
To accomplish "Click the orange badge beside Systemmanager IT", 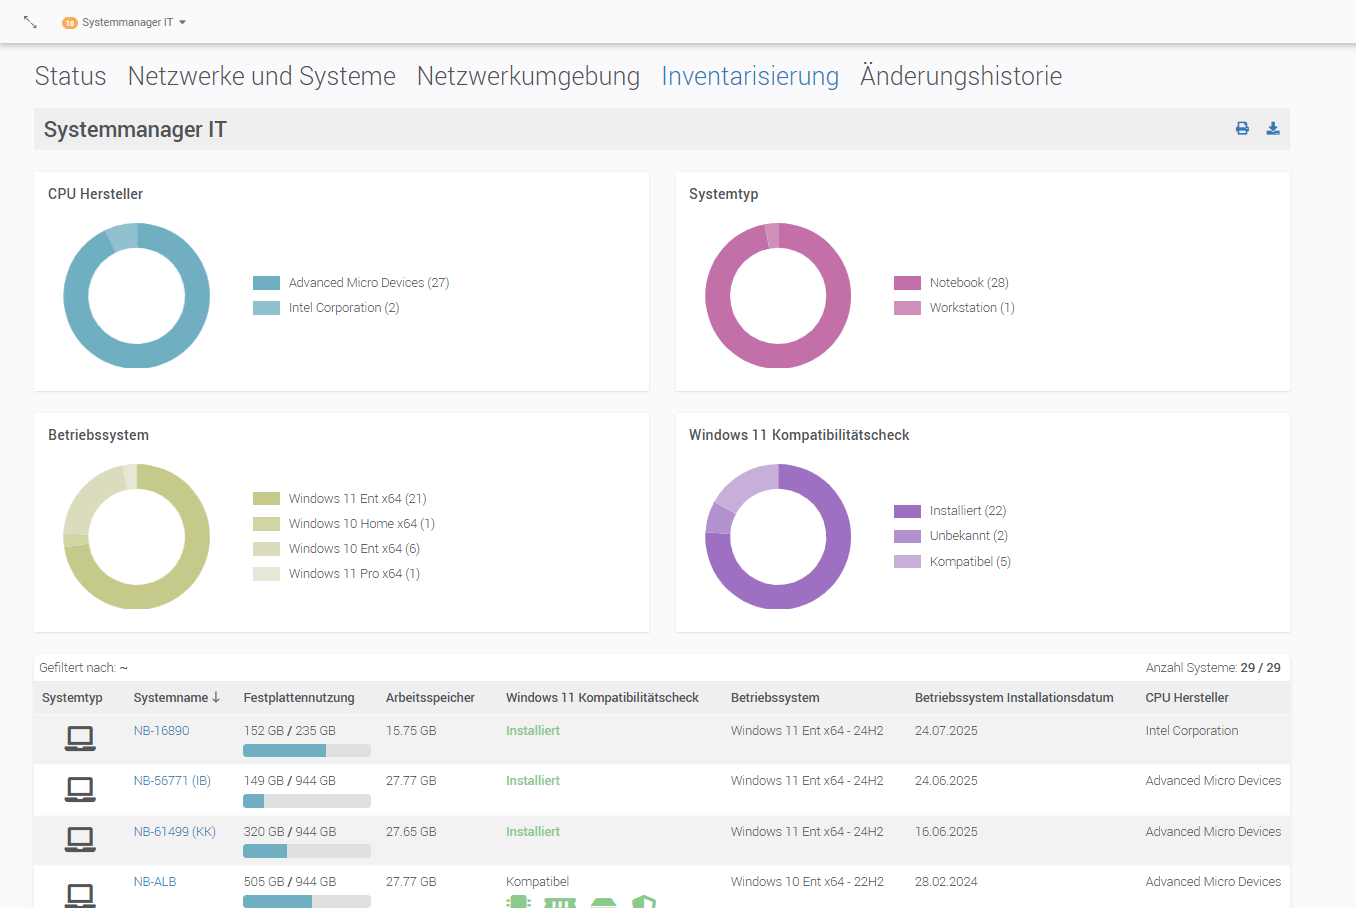I will pos(69,23).
